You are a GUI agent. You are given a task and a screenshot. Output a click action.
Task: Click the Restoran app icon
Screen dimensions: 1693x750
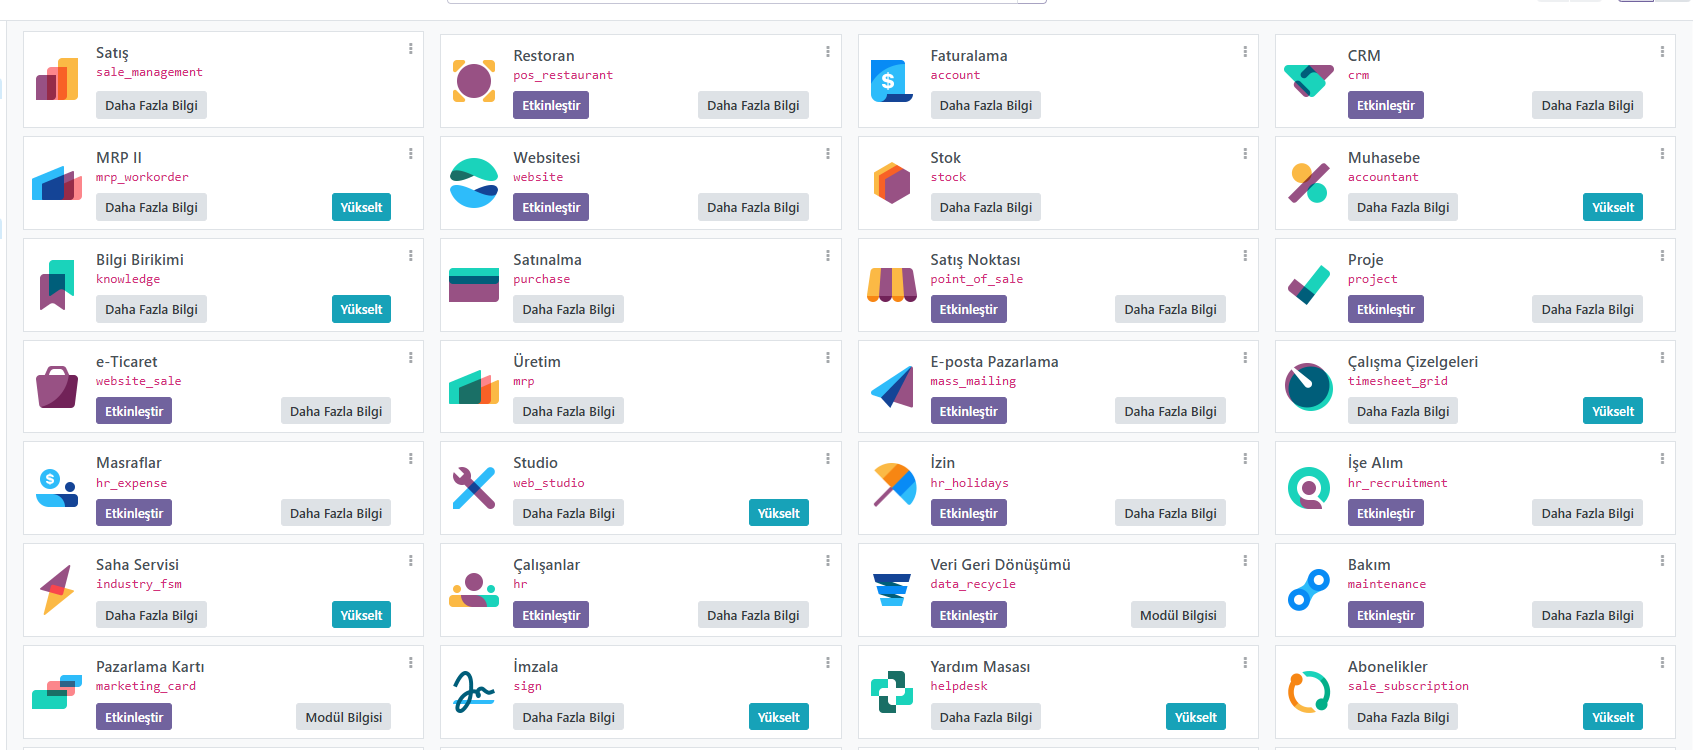[474, 80]
